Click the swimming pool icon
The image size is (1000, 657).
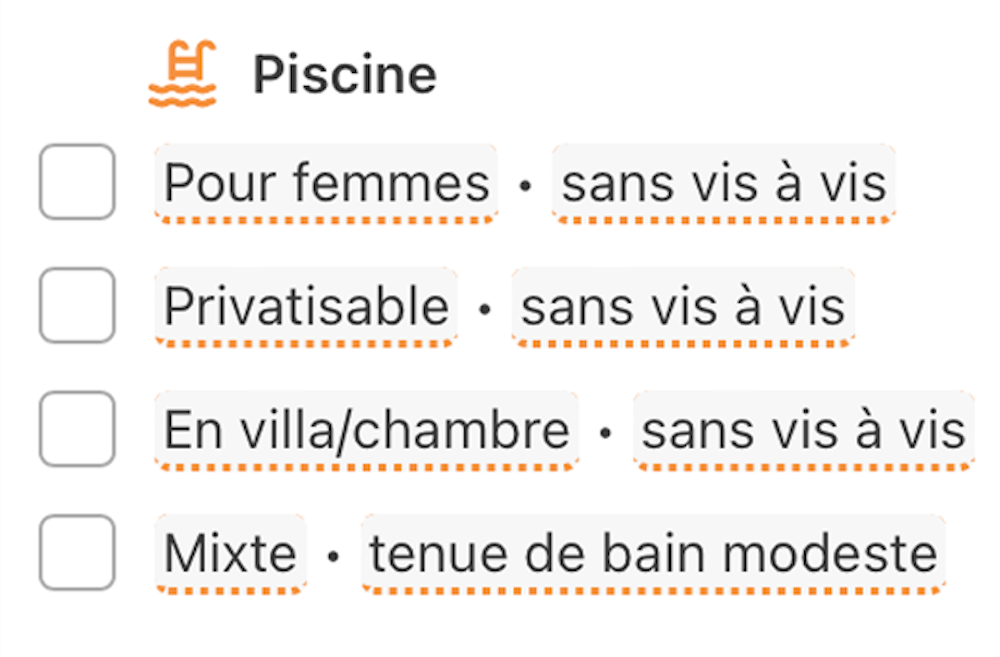pos(182,75)
